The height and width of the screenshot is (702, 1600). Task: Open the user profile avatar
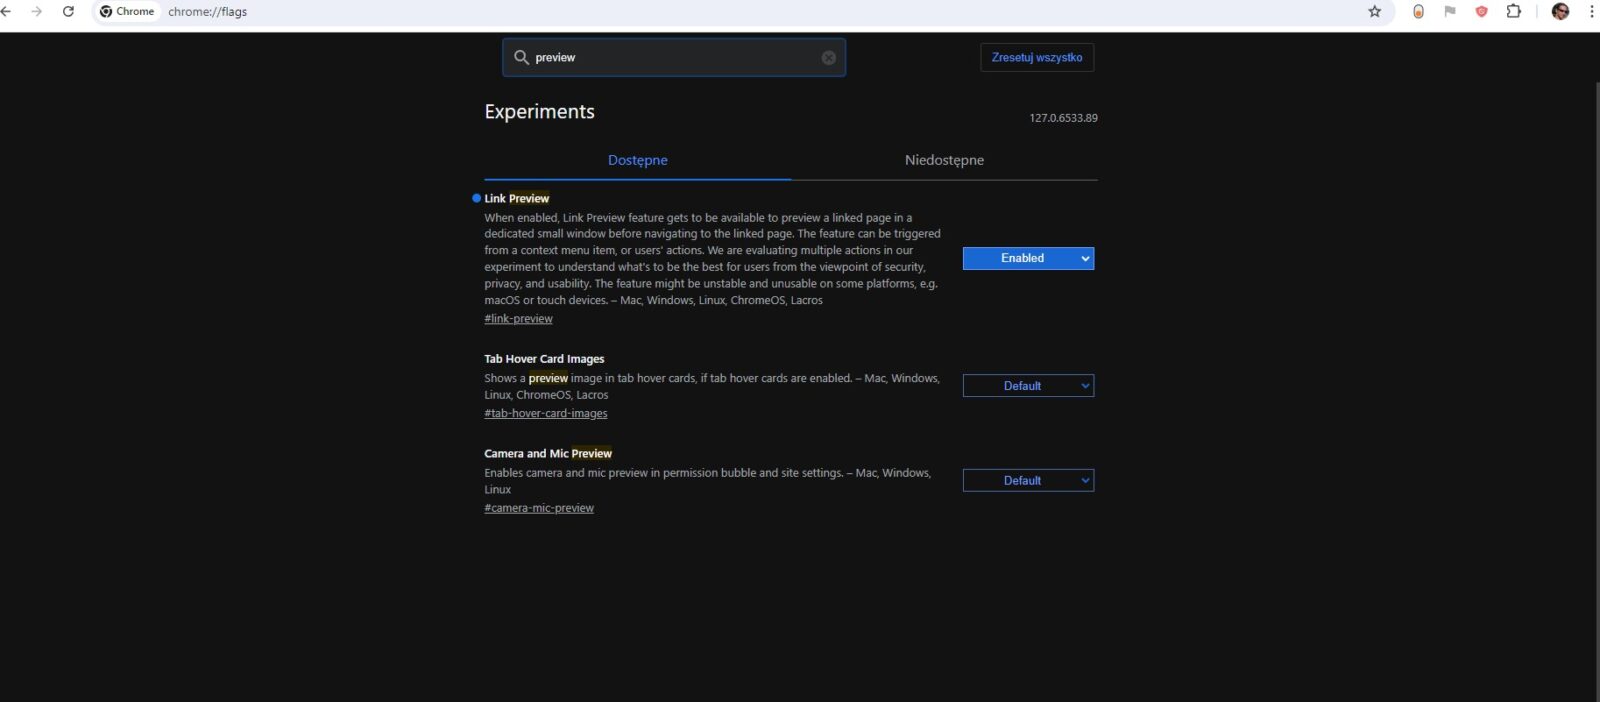coord(1560,12)
